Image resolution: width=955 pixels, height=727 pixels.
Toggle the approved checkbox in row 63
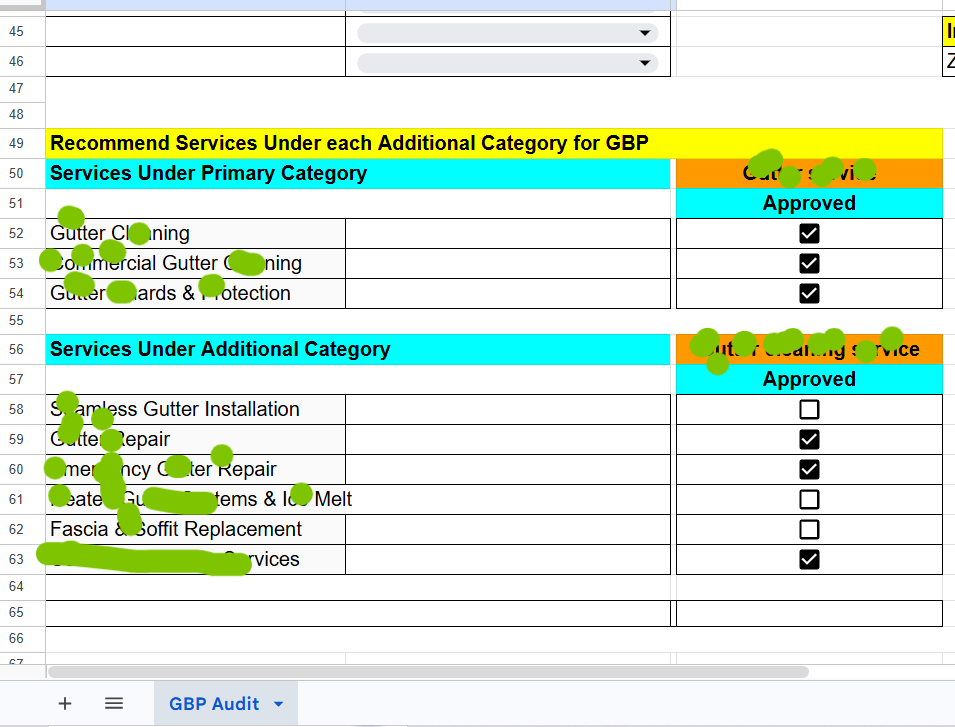[809, 559]
